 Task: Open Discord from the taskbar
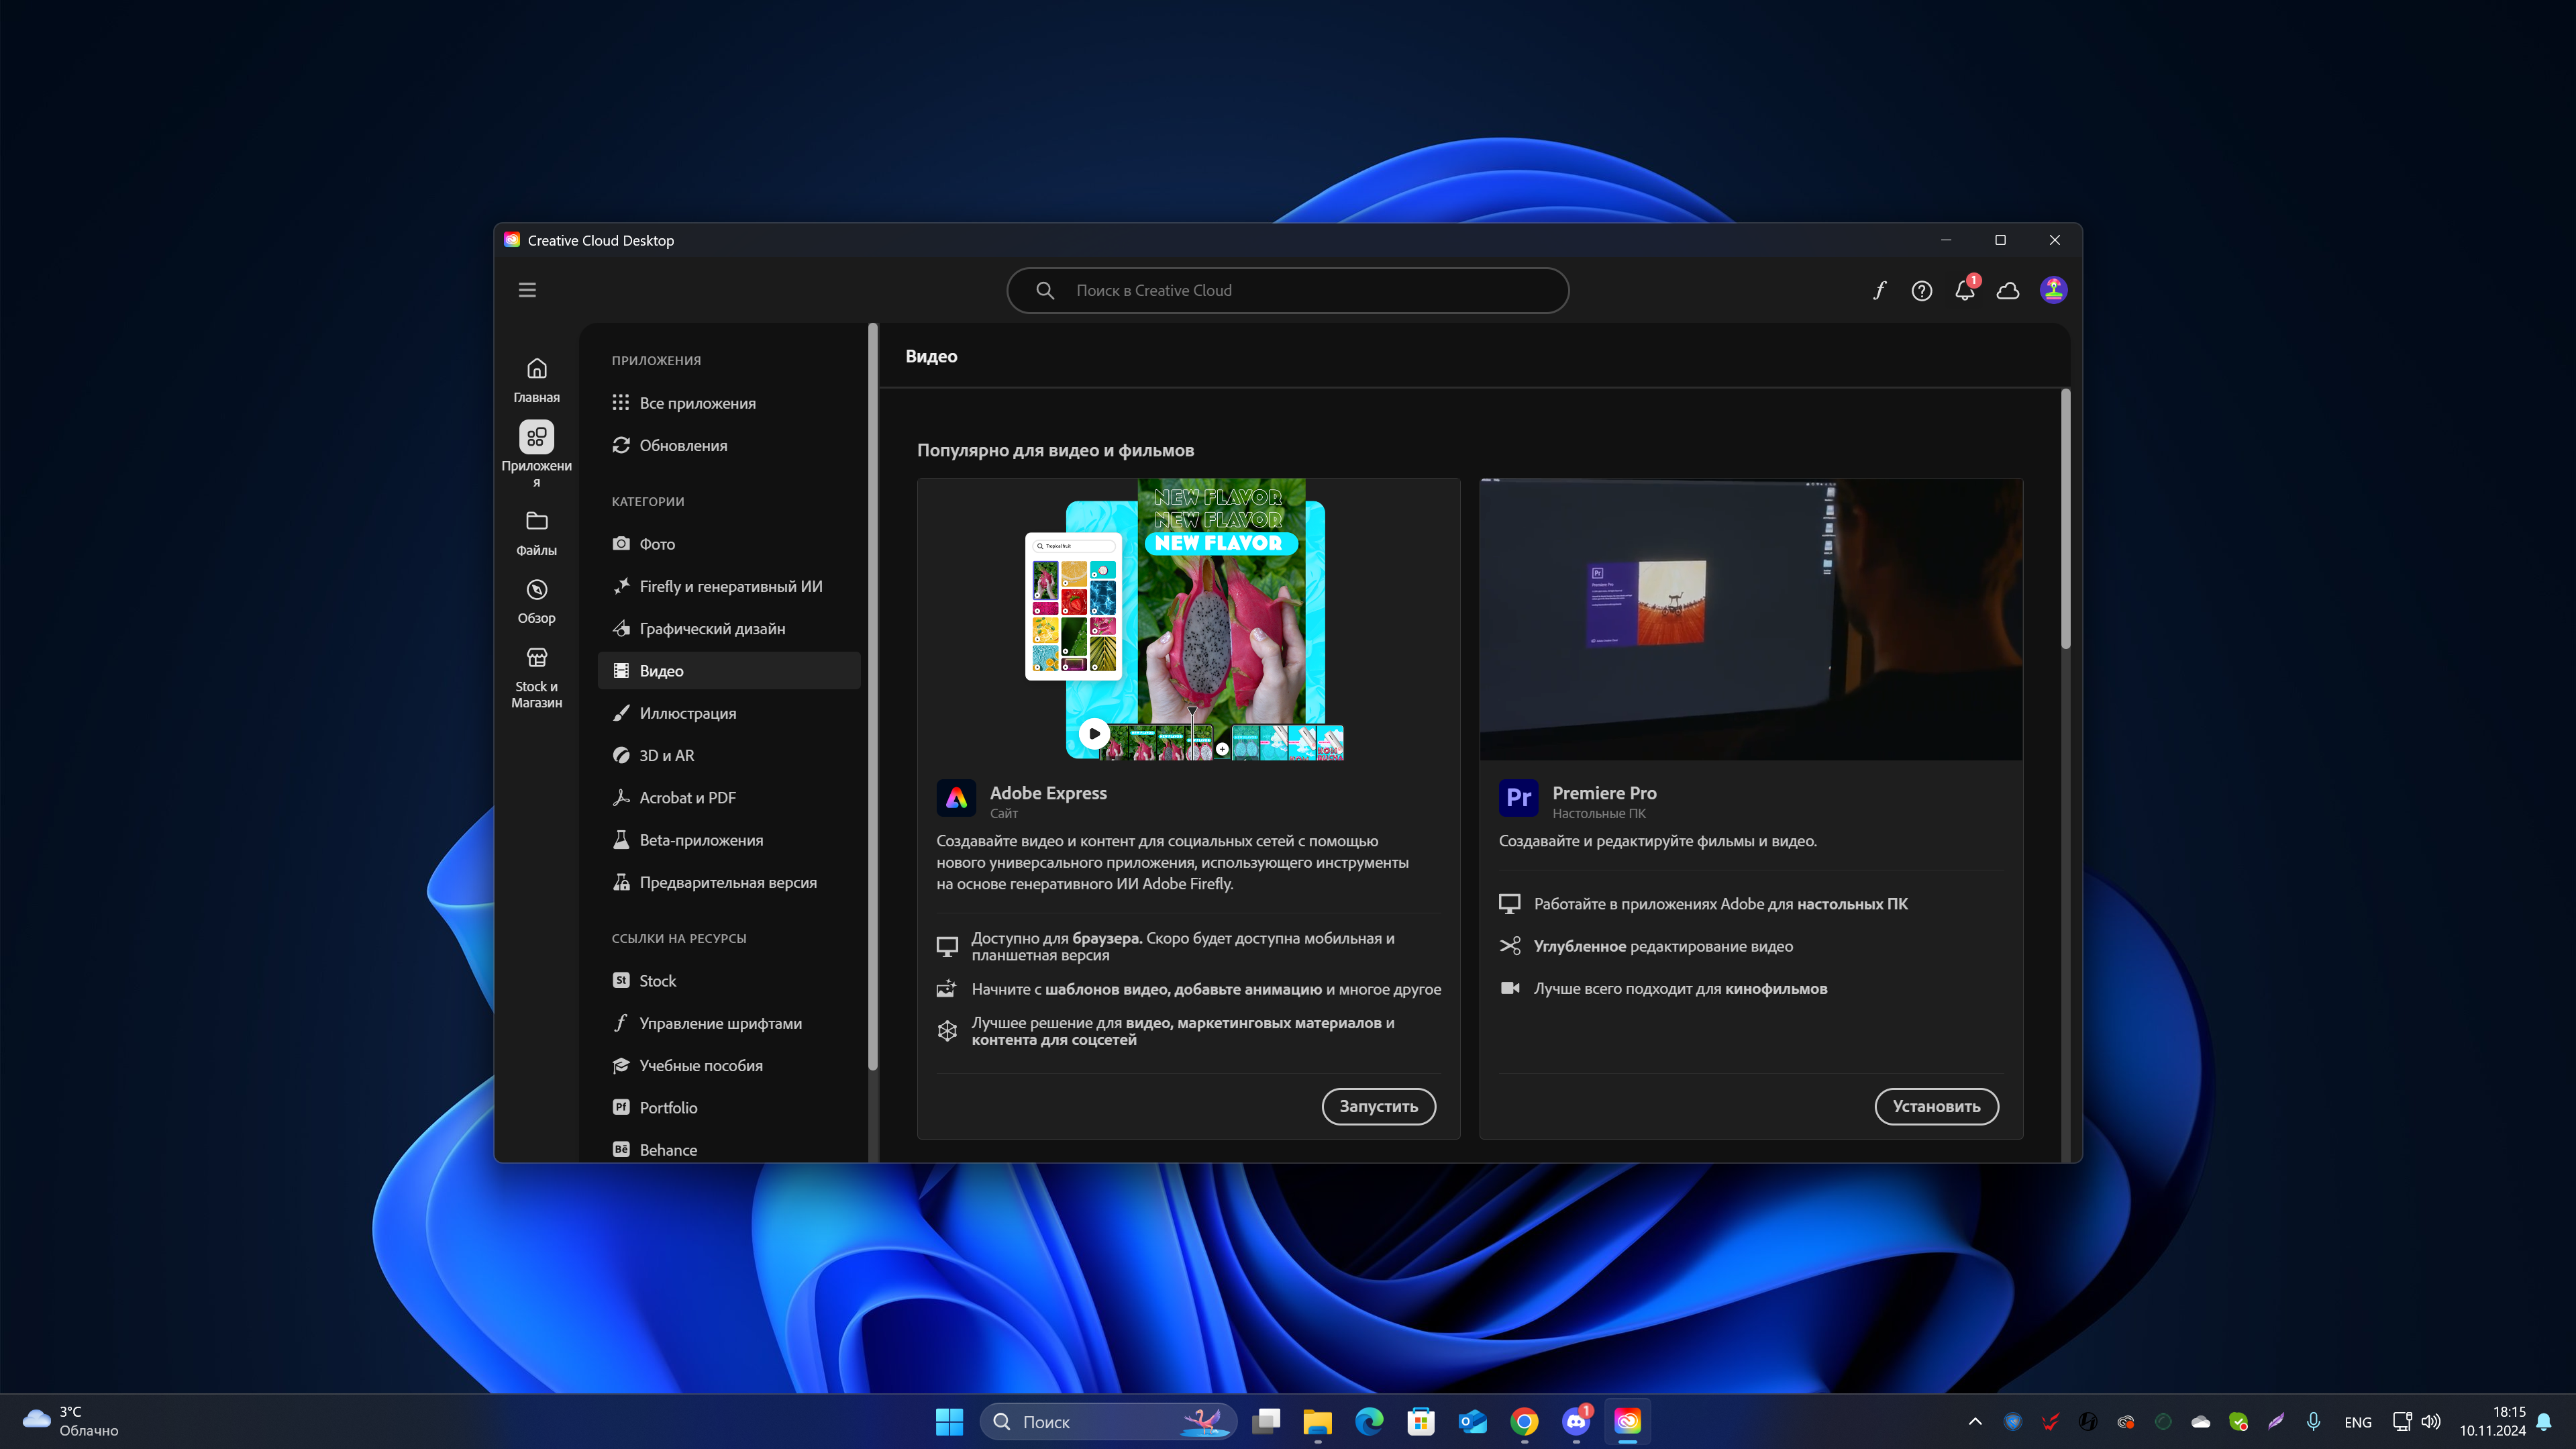click(x=1576, y=1421)
